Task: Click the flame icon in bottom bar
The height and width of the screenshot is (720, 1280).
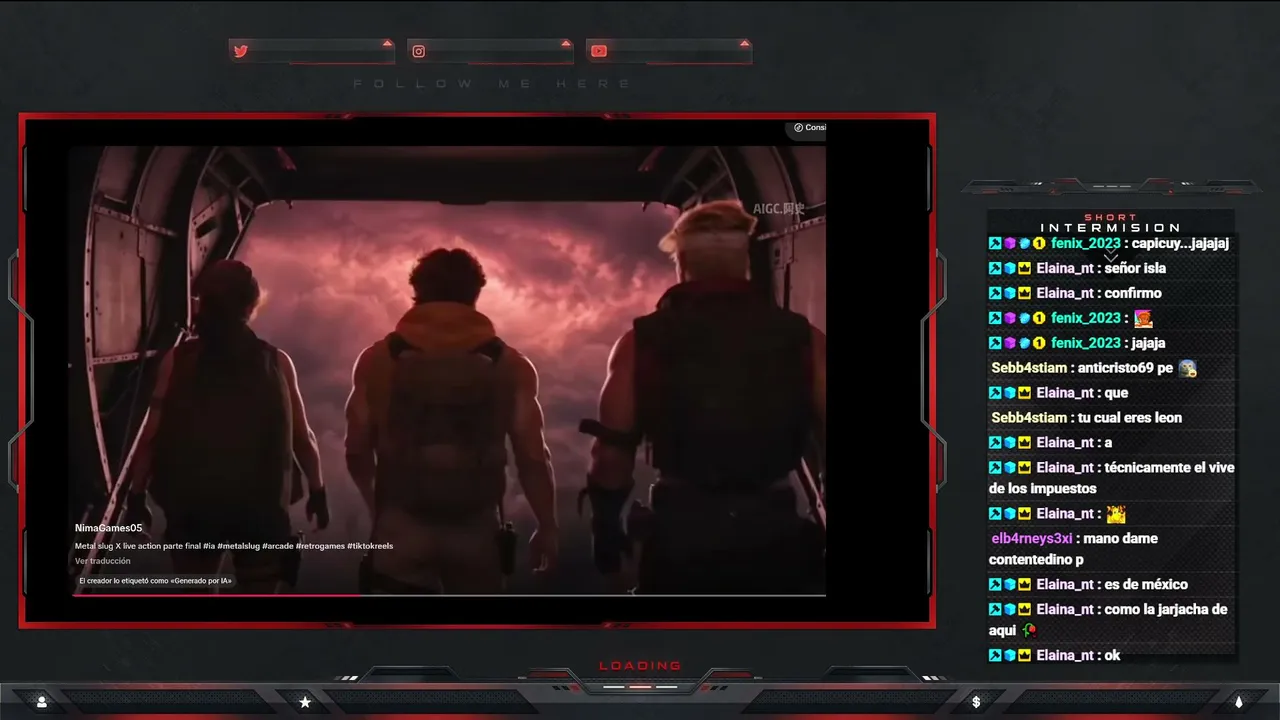Action: [x=1239, y=702]
